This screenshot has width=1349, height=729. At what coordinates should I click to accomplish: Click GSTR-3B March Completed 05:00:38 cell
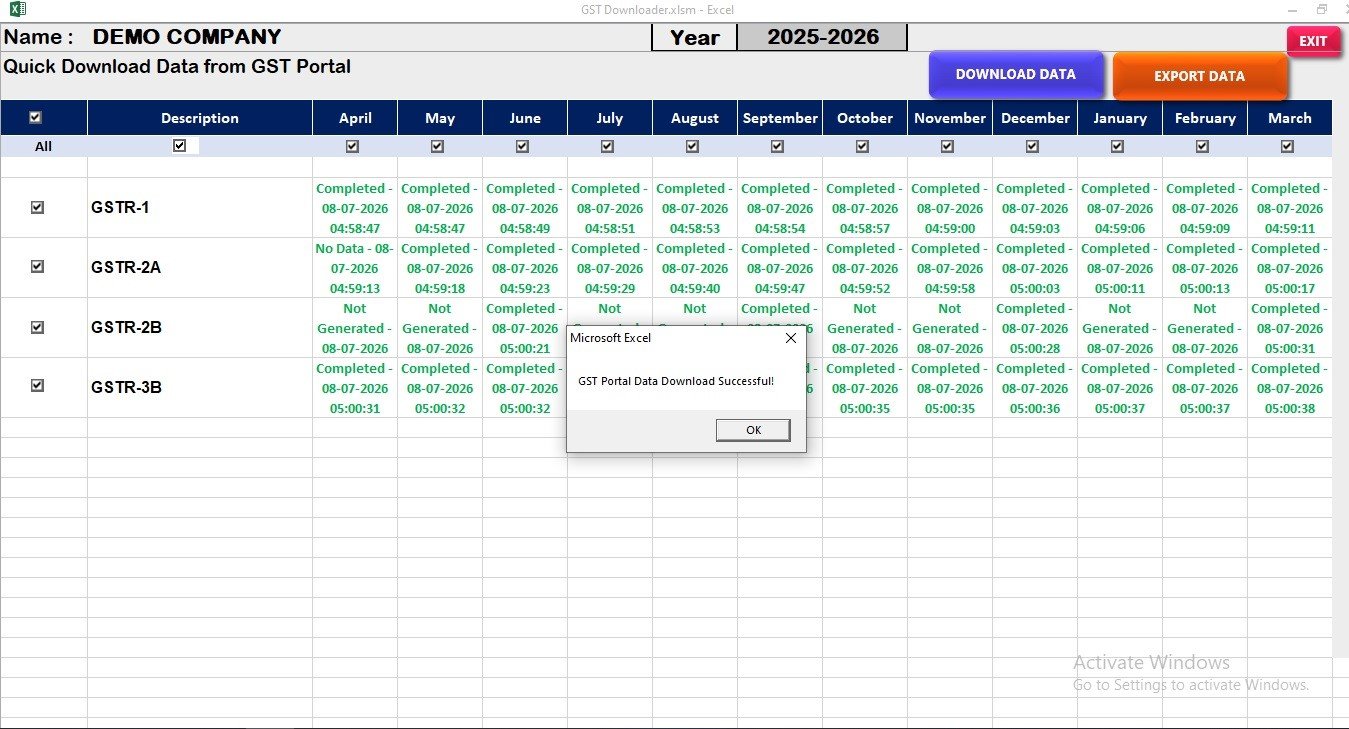[1290, 388]
